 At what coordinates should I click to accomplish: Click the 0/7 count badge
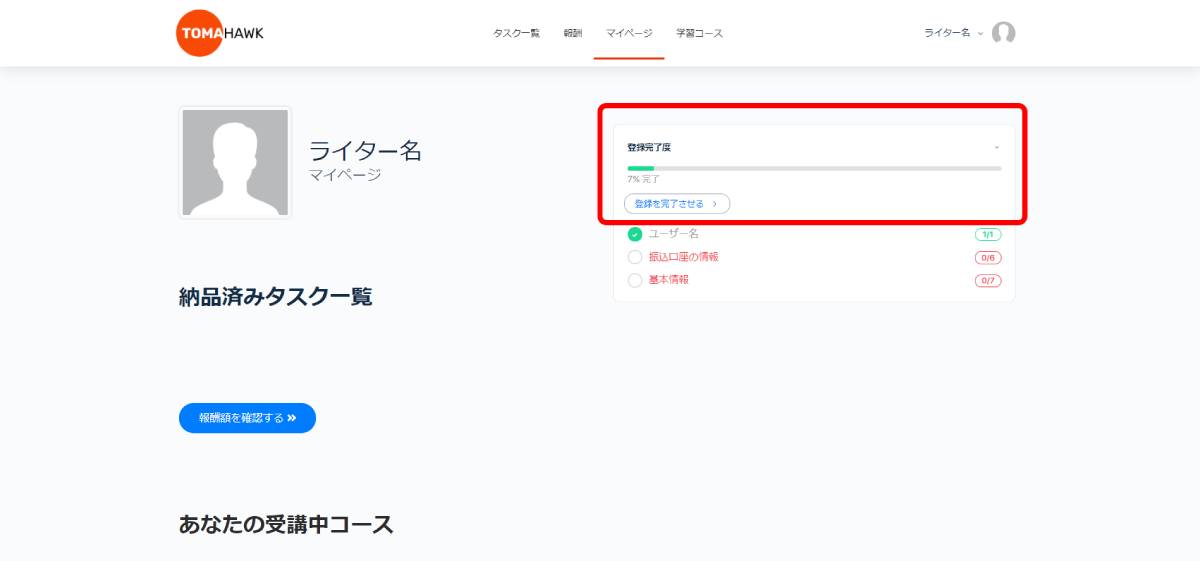pos(987,280)
